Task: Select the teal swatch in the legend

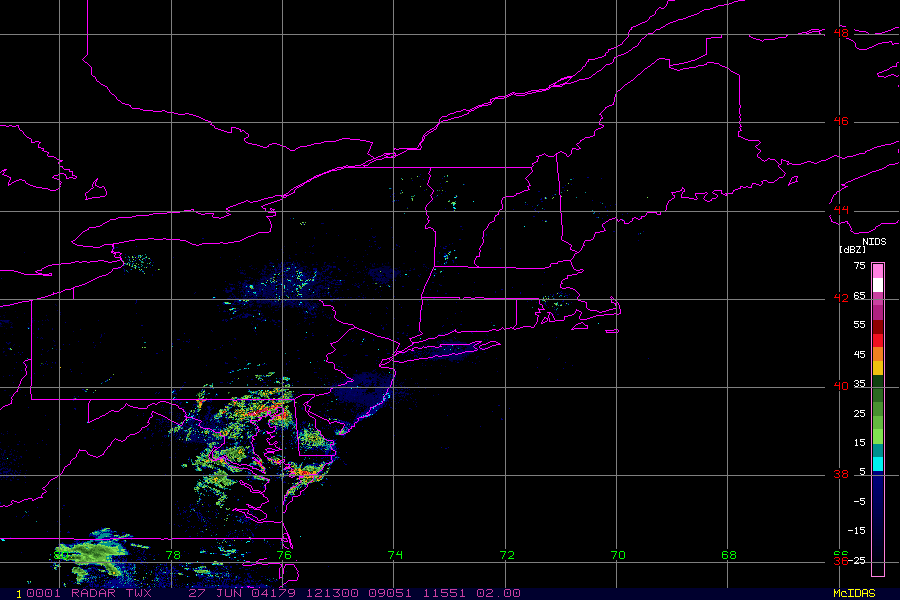Action: tap(878, 451)
